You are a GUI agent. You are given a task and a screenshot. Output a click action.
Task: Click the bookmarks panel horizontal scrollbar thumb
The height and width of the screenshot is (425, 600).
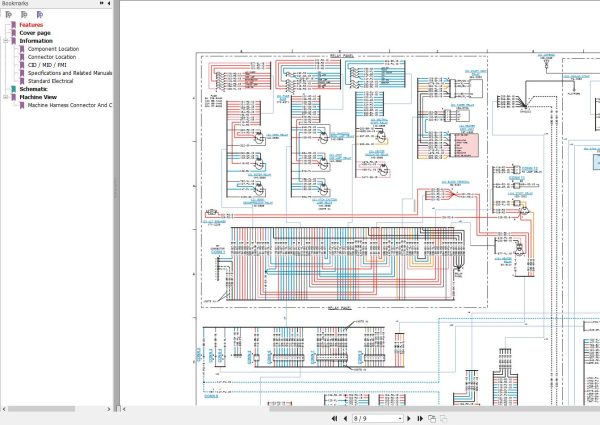(x=41, y=409)
